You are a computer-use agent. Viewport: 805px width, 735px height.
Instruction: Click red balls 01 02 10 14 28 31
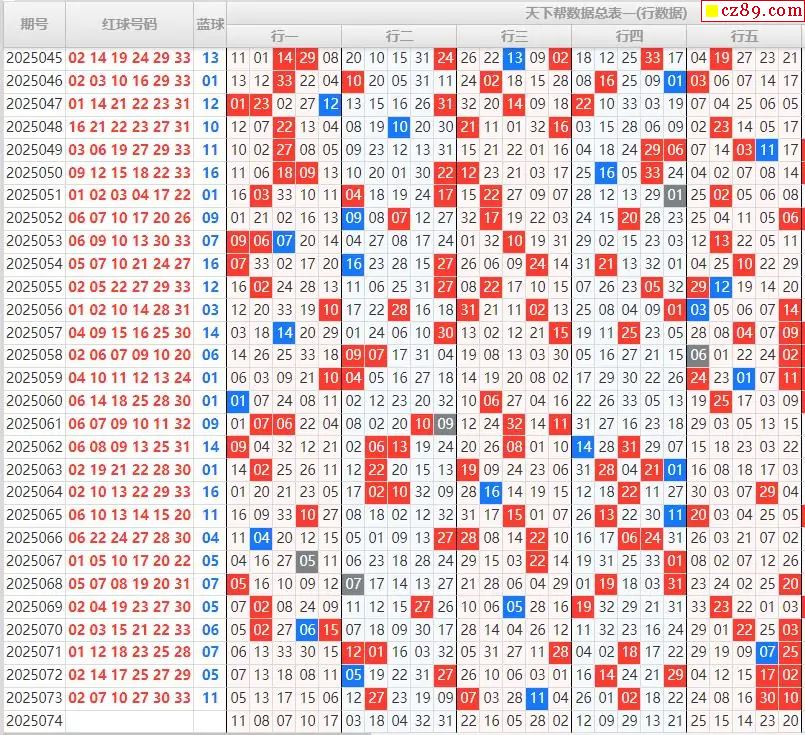(129, 310)
